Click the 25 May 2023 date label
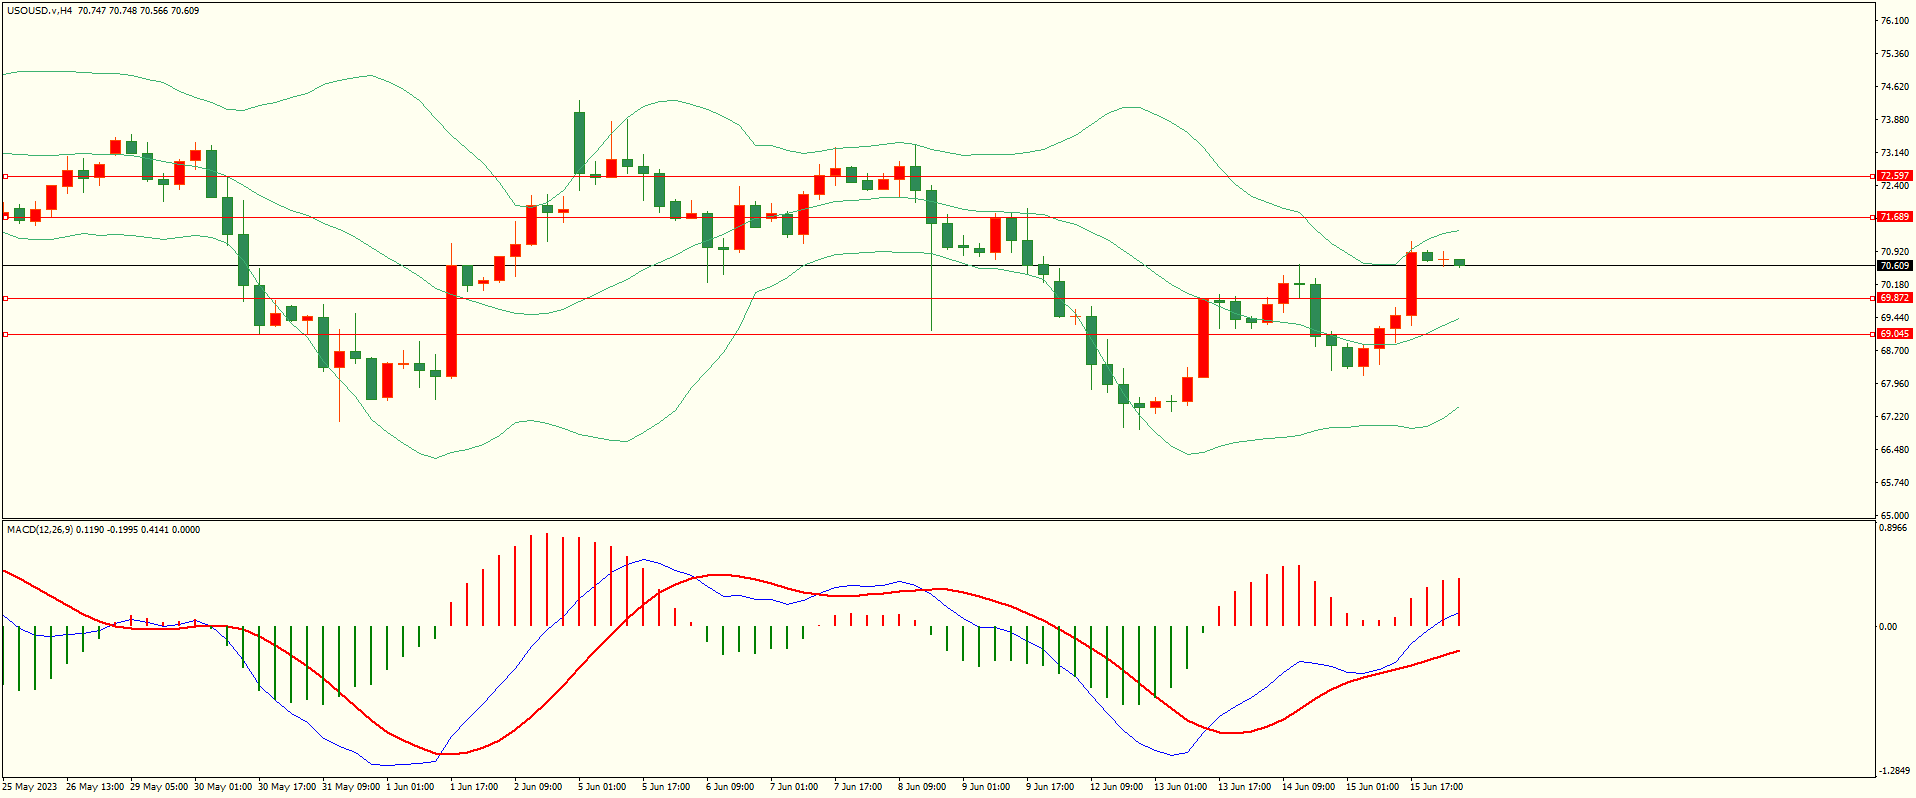Viewport: 1916px width, 798px height. (x=30, y=787)
